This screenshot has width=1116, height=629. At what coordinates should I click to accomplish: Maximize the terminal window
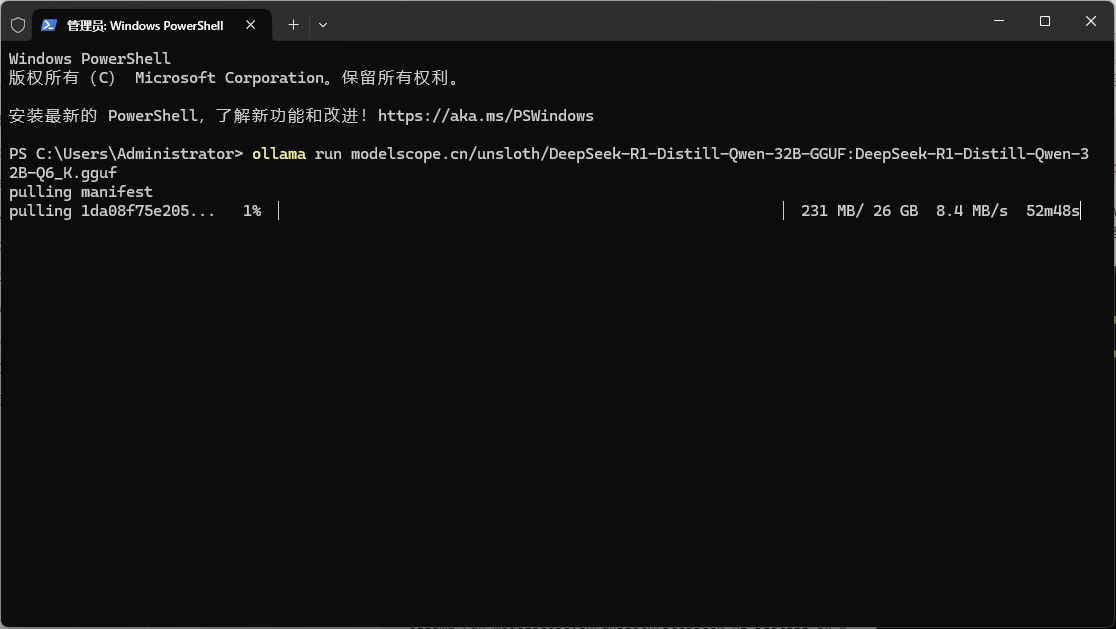(1044, 21)
